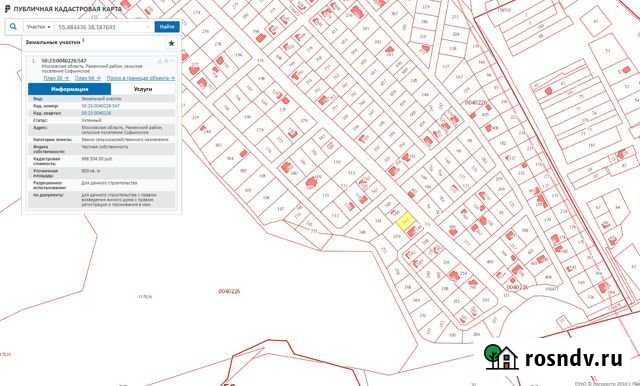Open the 'Участки' search type dropdown
This screenshot has width=640, height=386.
[x=38, y=27]
